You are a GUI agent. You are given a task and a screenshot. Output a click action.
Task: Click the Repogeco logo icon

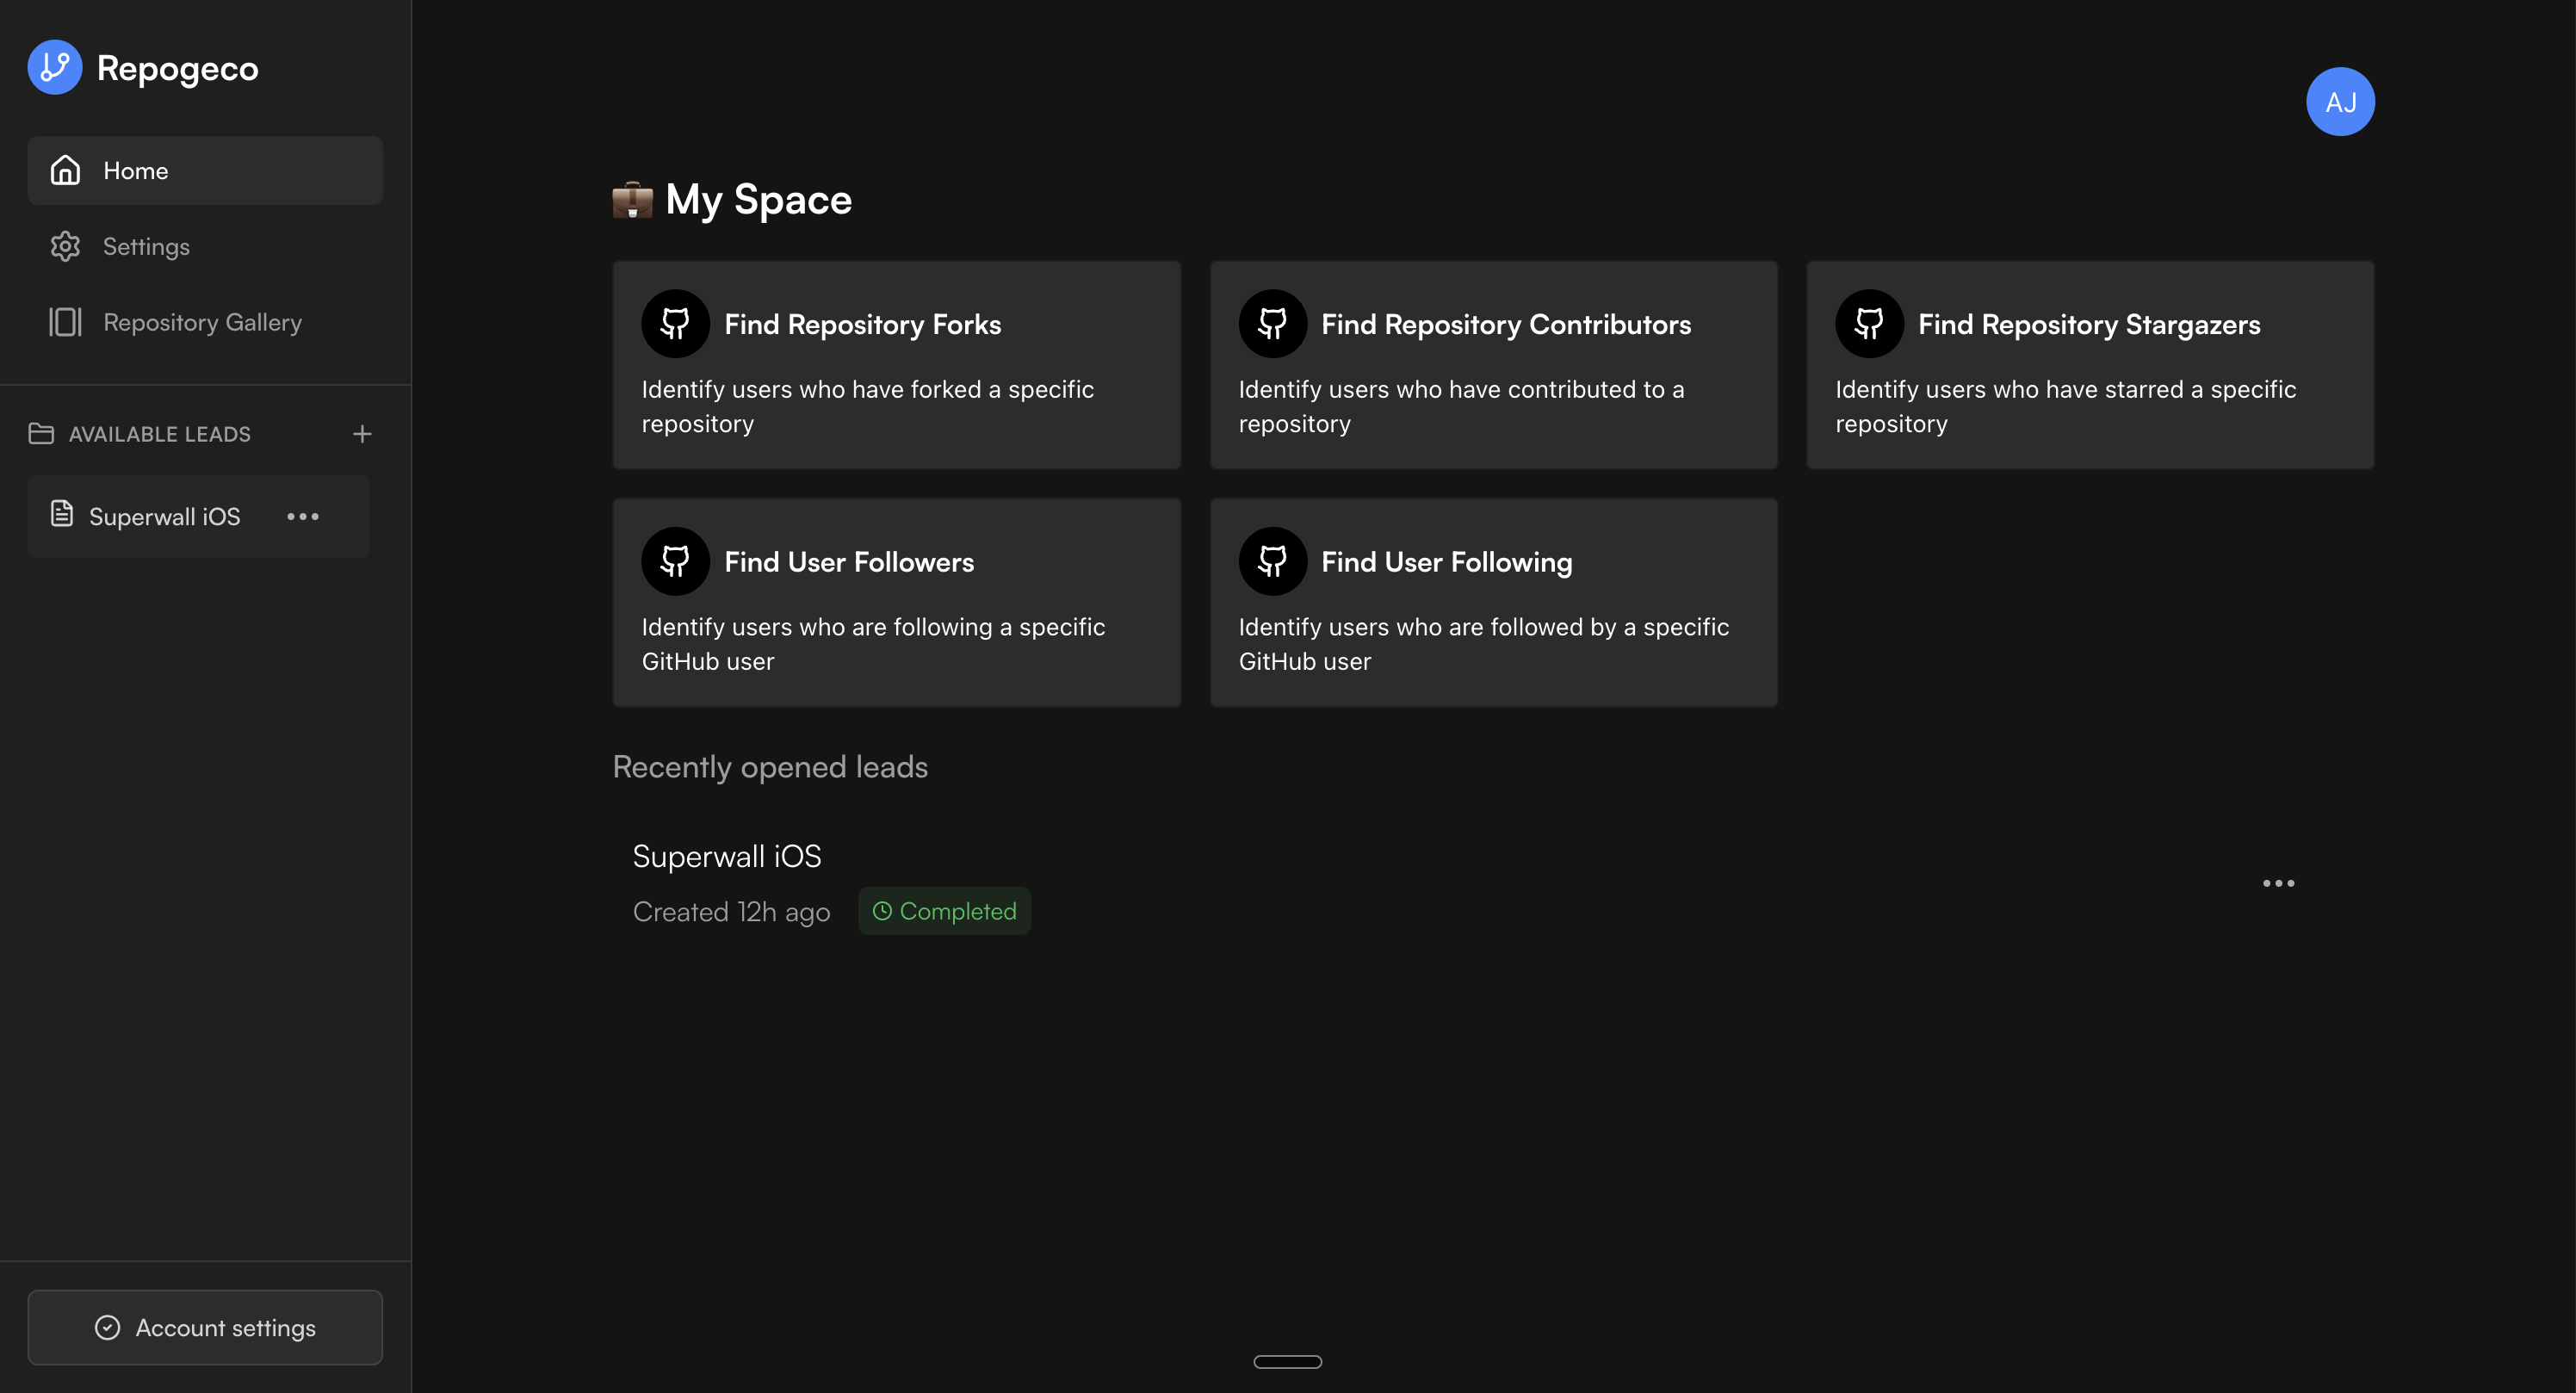pyautogui.click(x=54, y=67)
